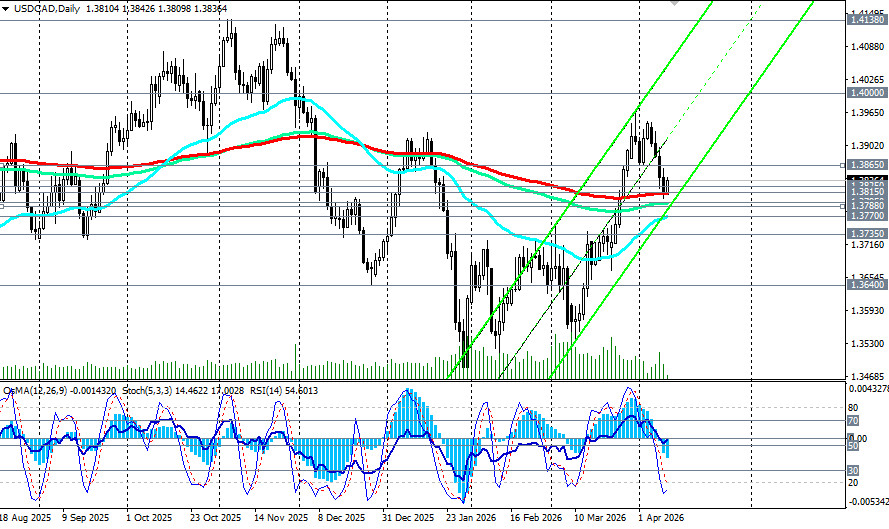The image size is (889, 529).
Task: Click the 31 Dec 2025 date label
Action: pos(408,518)
